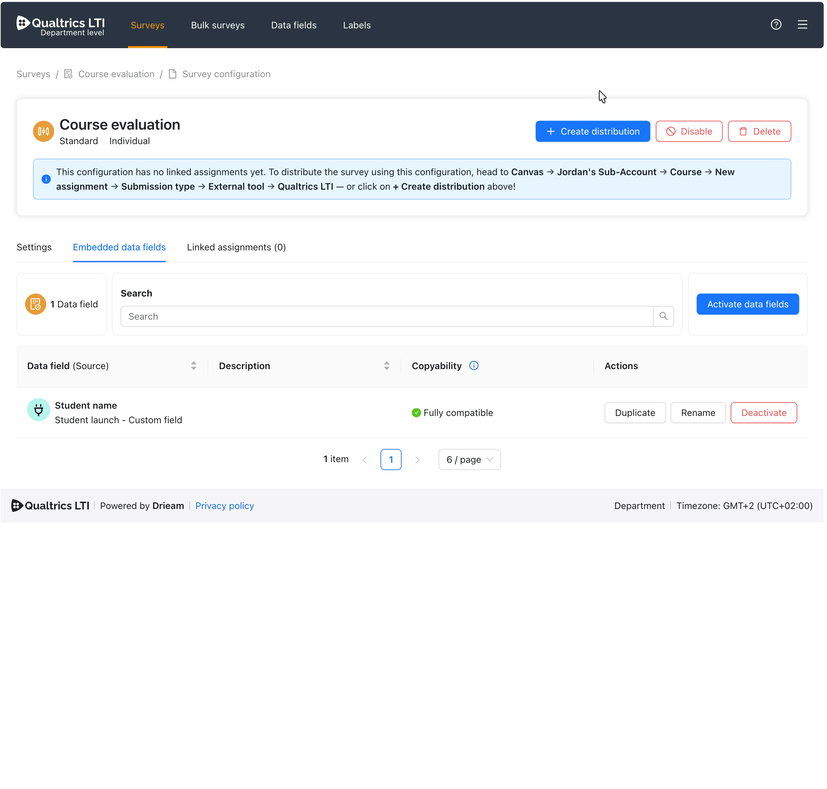Click the Survey configuration document icon
The width and height of the screenshot is (827, 789).
[x=172, y=74]
